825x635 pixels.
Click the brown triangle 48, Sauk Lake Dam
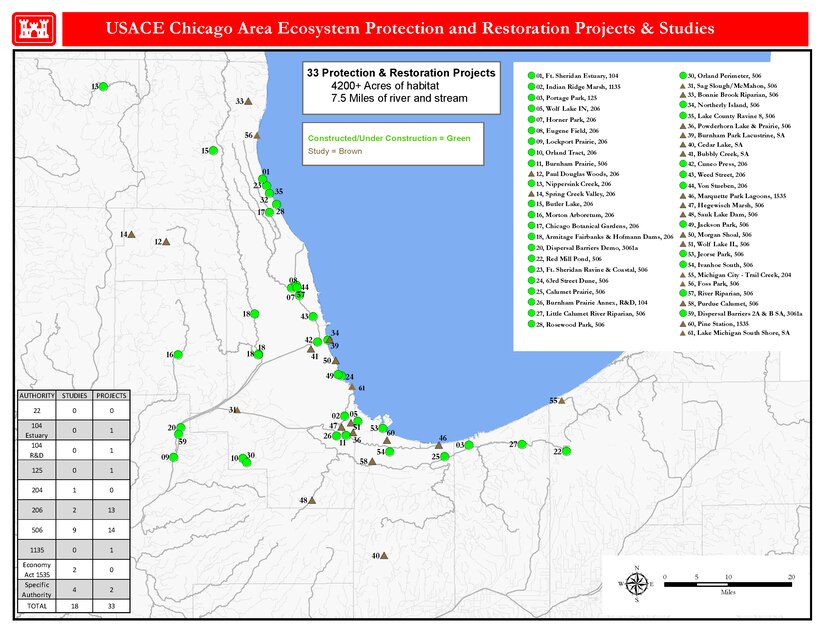point(312,501)
